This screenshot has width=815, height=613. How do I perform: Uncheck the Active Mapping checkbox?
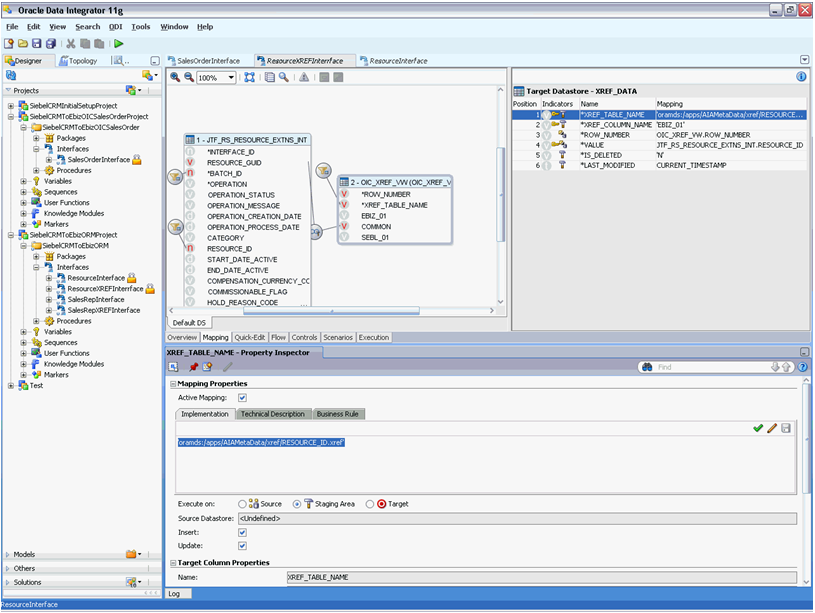[x=242, y=398]
